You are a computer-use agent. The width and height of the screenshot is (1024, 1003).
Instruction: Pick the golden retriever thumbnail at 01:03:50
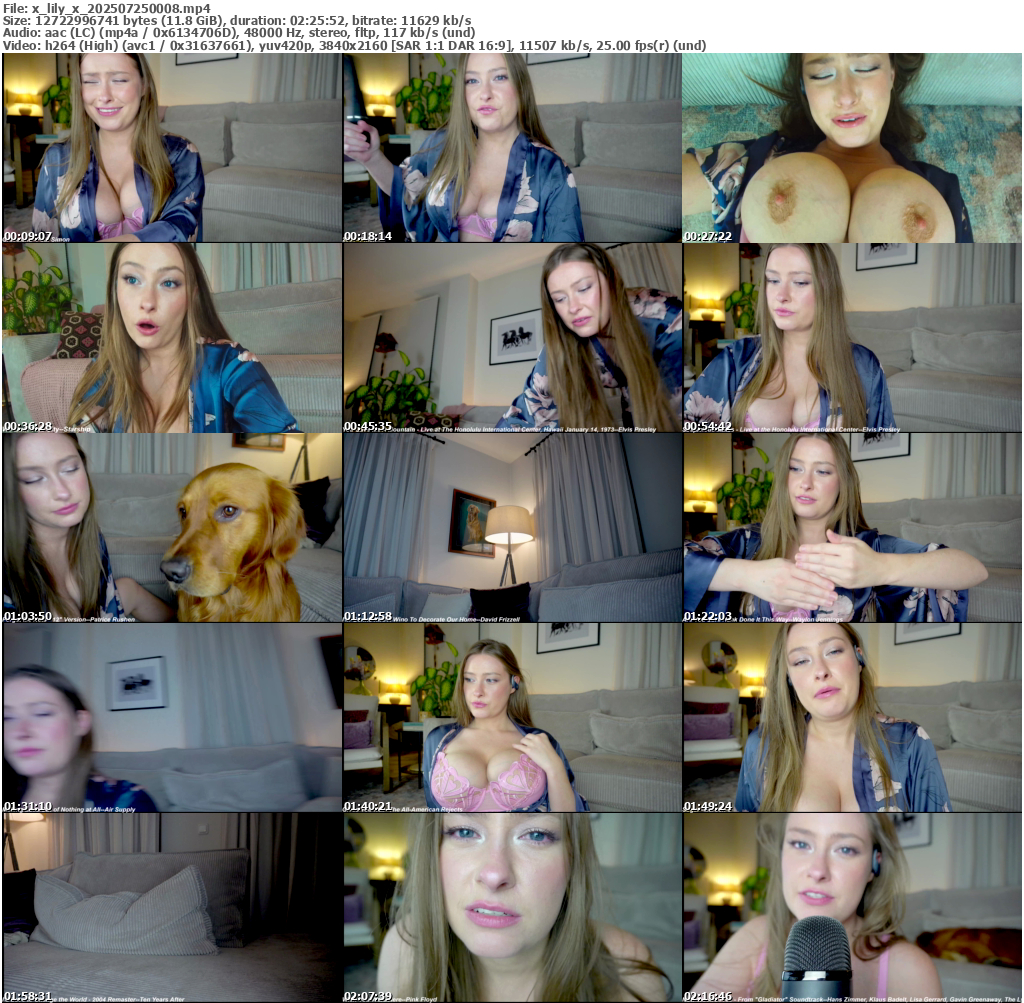(172, 528)
